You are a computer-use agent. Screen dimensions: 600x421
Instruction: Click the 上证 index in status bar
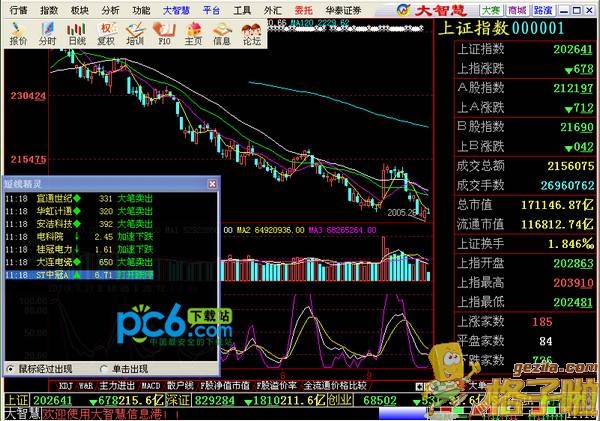pyautogui.click(x=16, y=400)
